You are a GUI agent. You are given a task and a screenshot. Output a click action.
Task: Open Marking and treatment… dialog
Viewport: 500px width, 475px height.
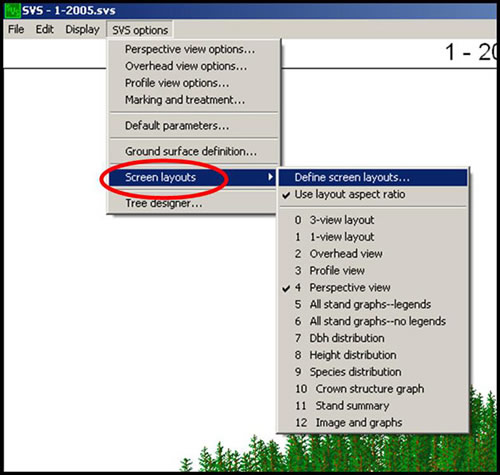click(193, 100)
